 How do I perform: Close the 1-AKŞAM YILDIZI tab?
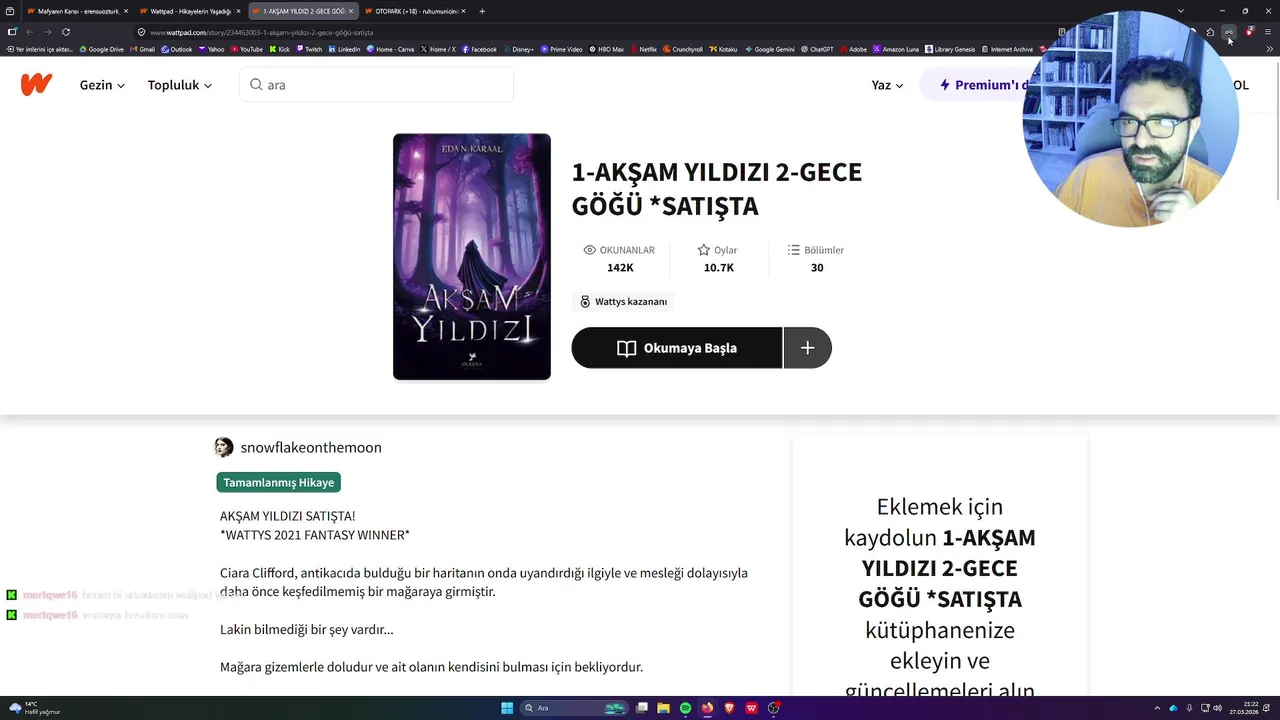(x=351, y=11)
